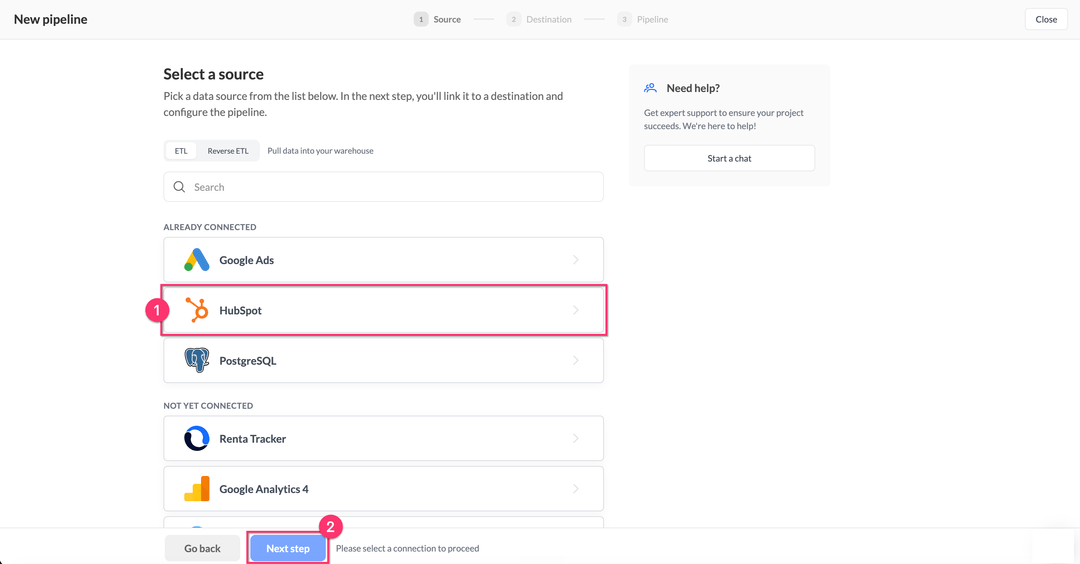Click the magnifier icon in Search field

coord(179,187)
